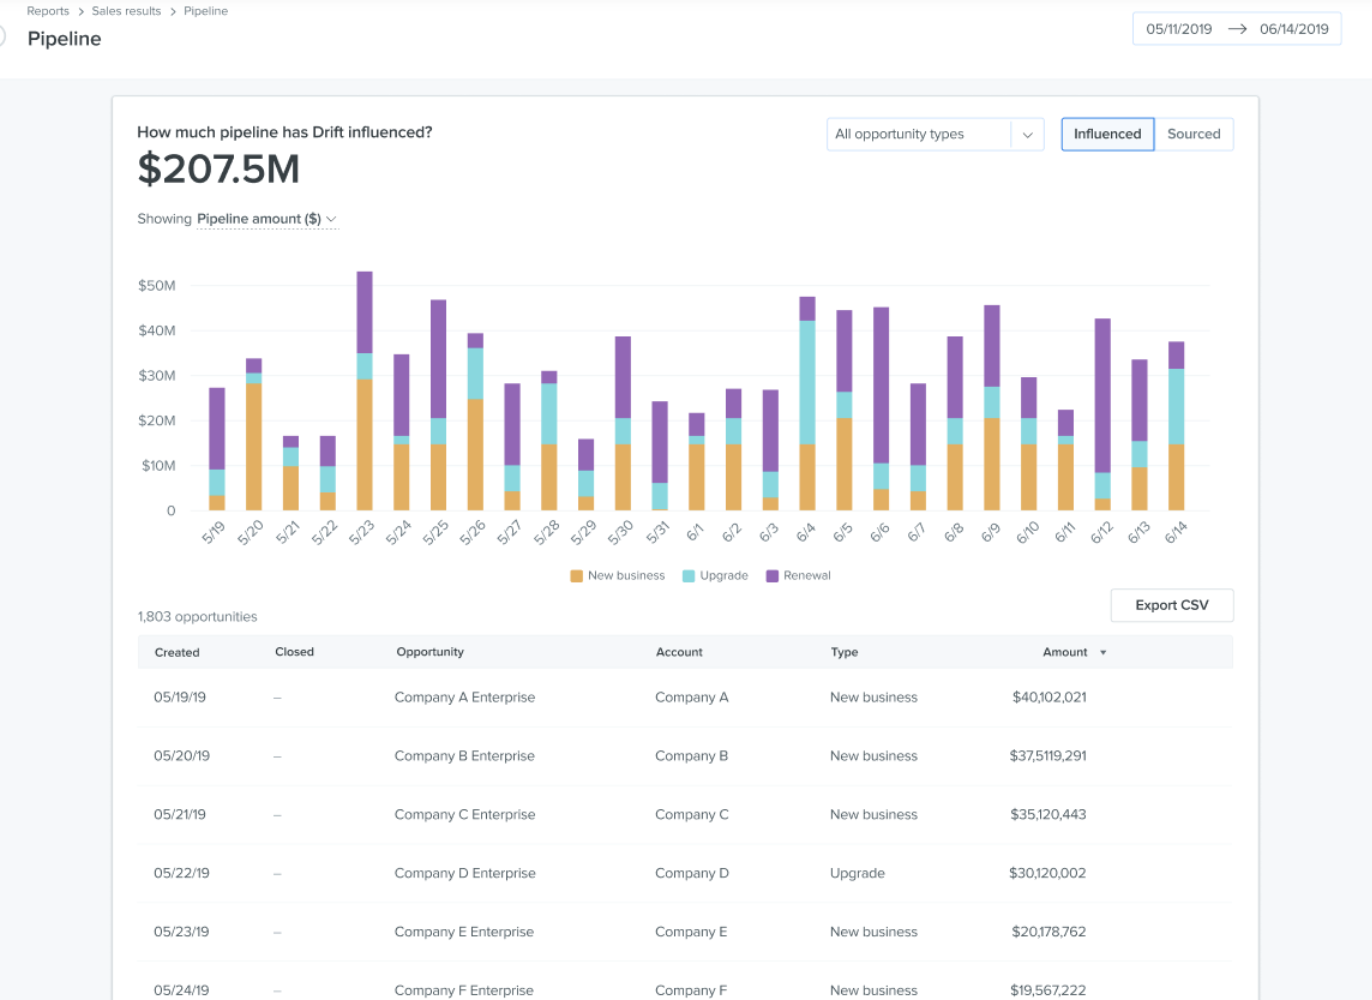
Task: Click the Company A account cell
Action: coord(692,697)
